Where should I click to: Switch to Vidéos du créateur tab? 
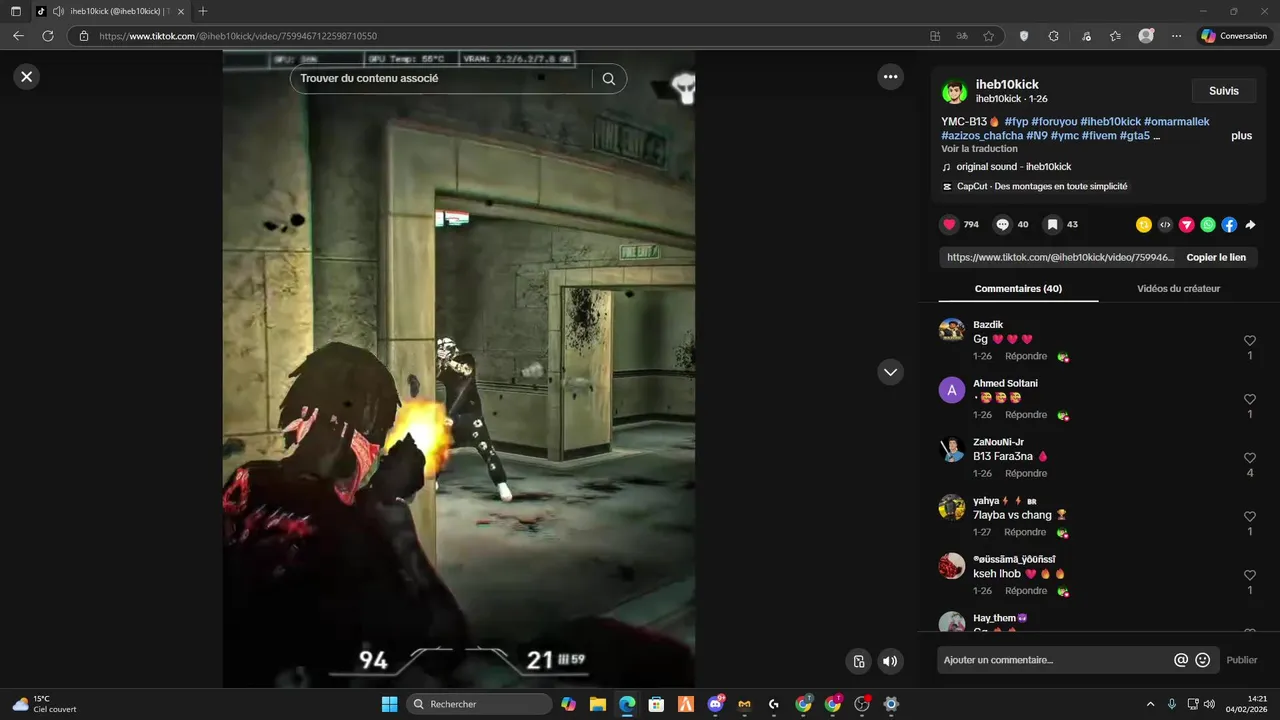[x=1178, y=289]
